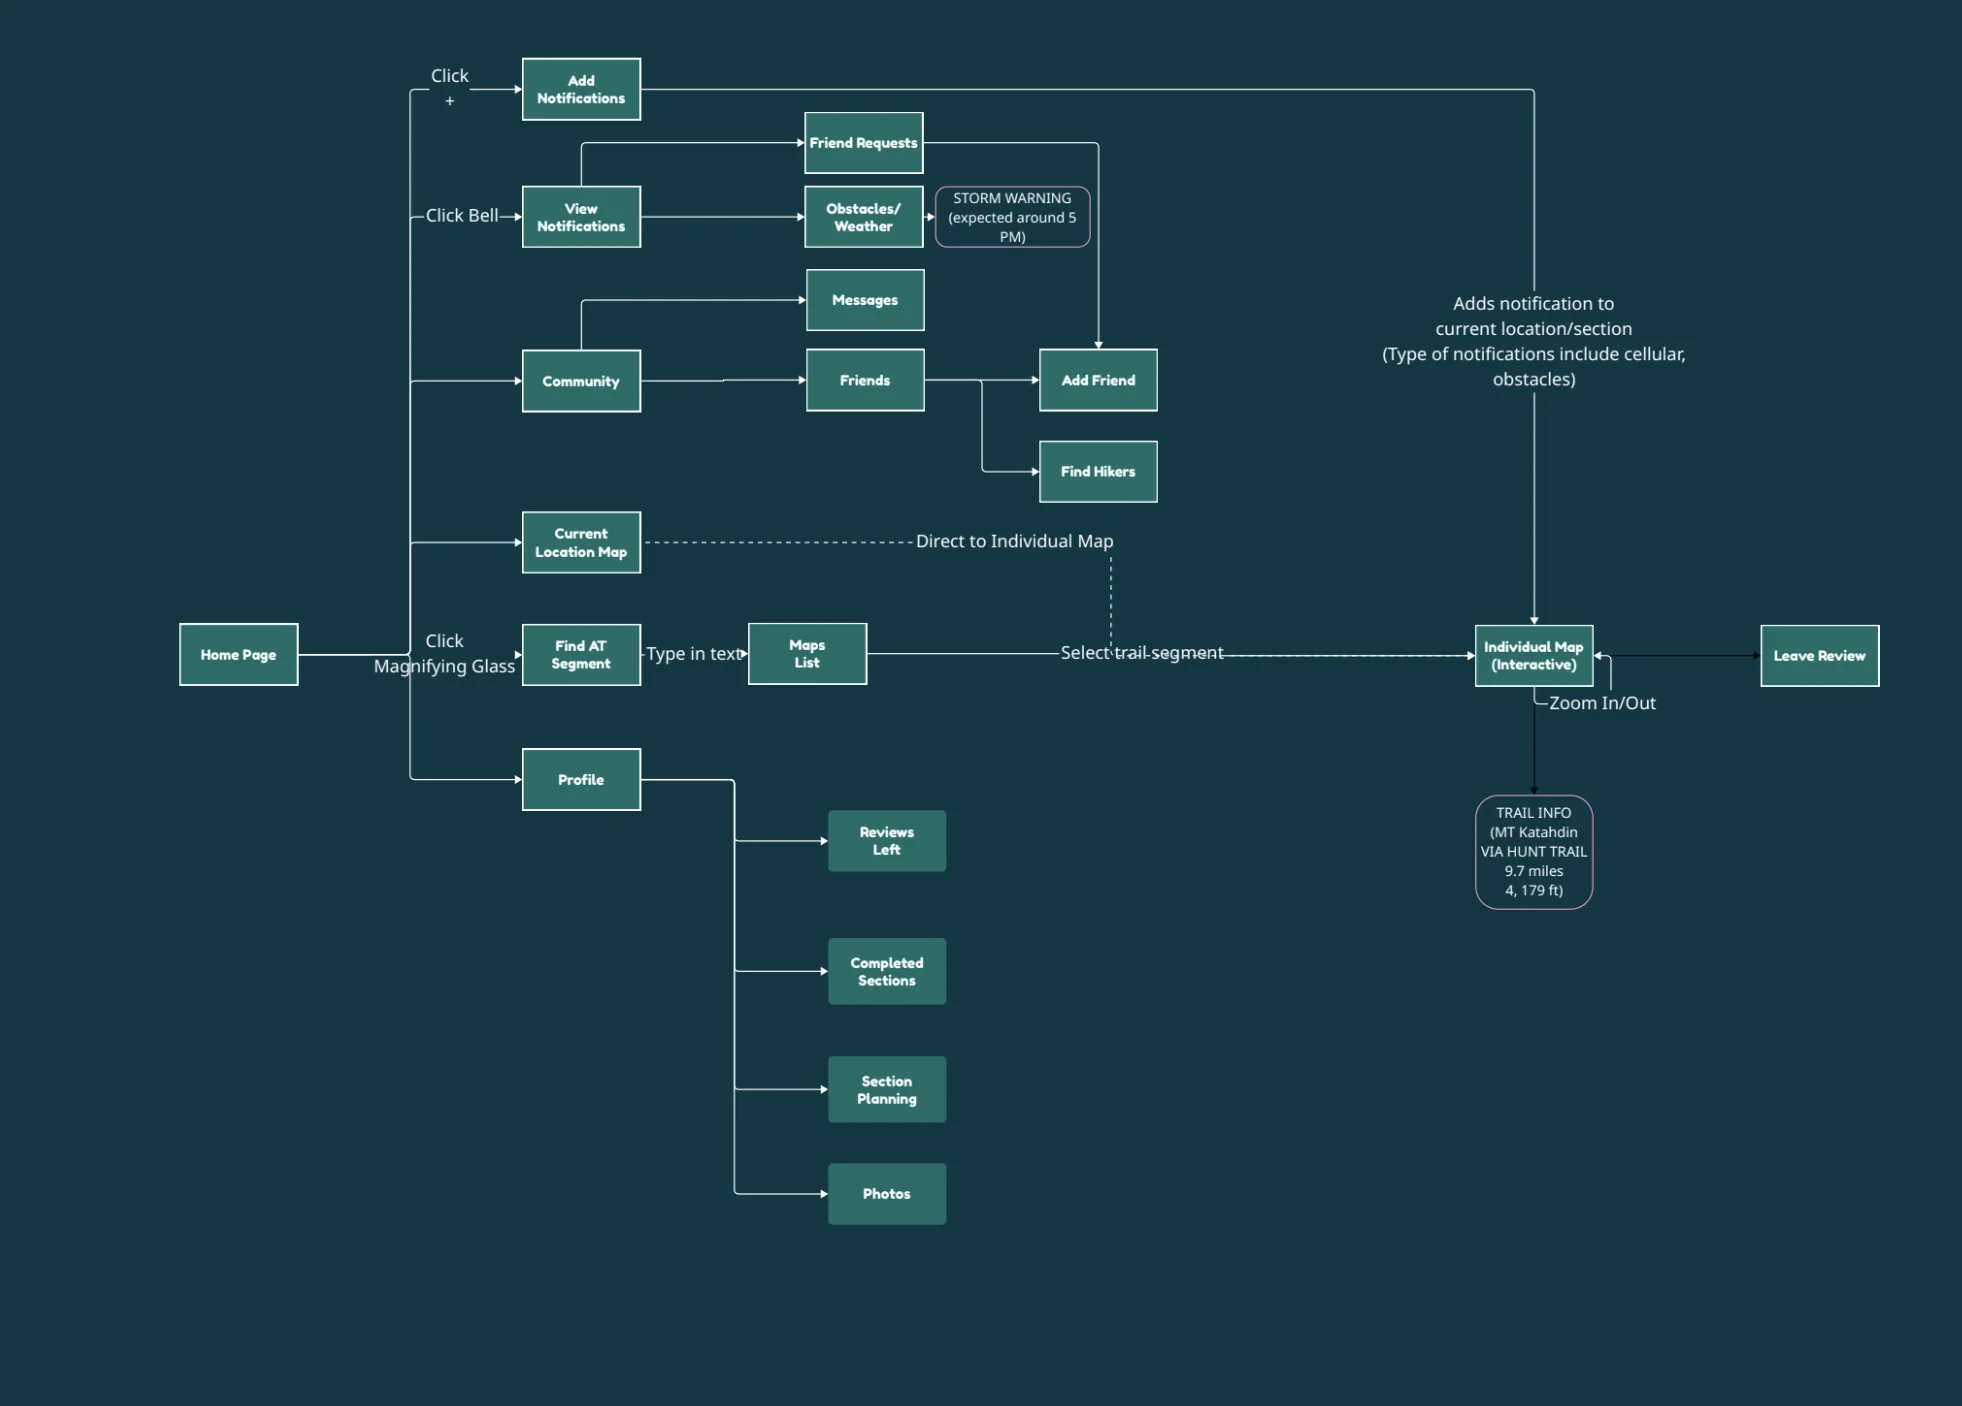Viewport: 1962px width, 1406px height.
Task: Click the Friend Requests box
Action: 863,143
